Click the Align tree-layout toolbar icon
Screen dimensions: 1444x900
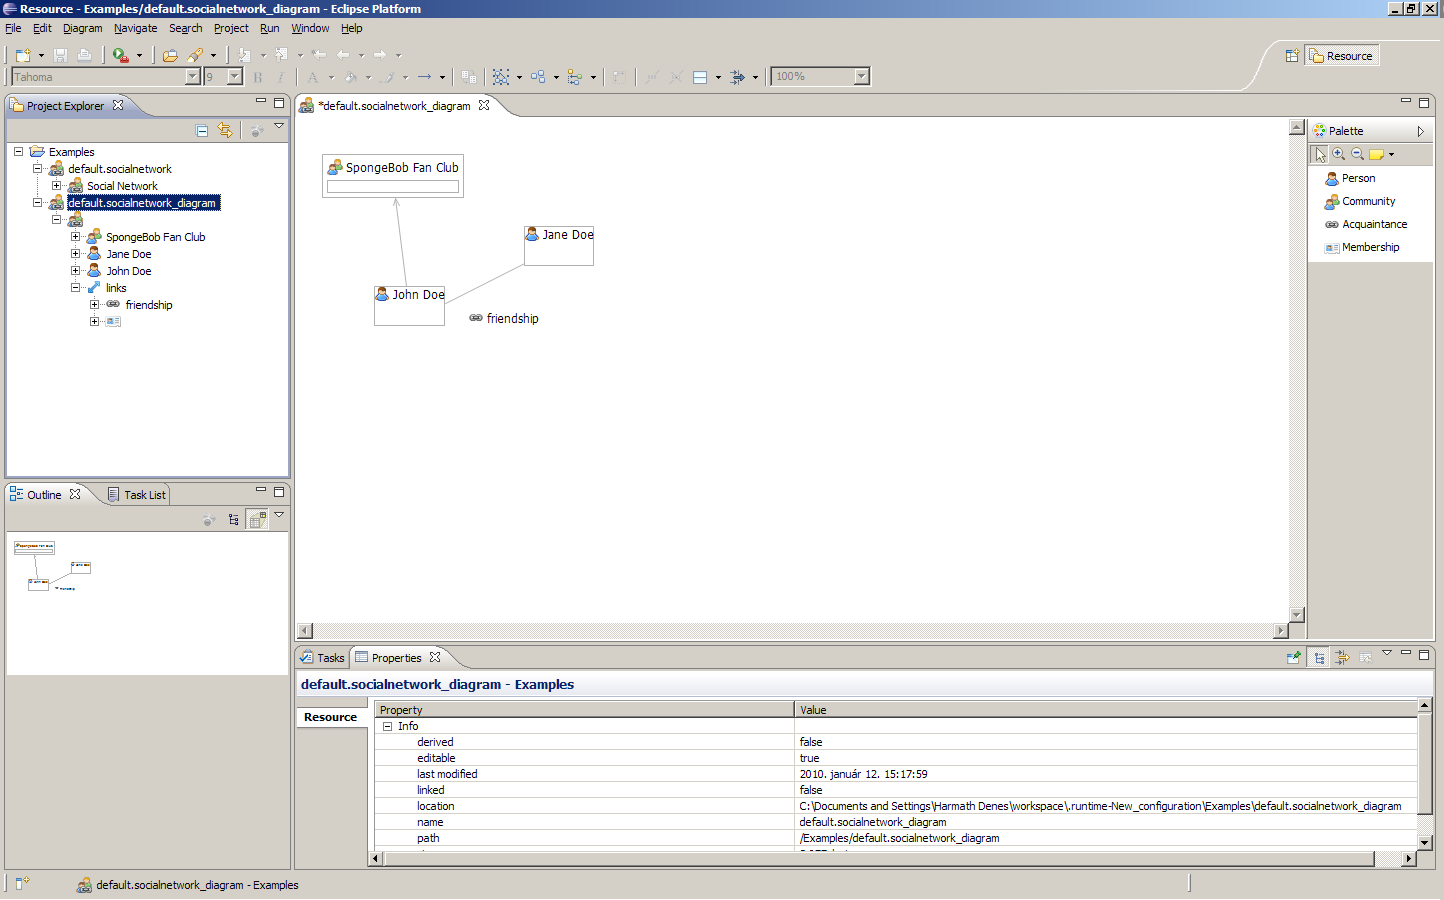(x=575, y=77)
